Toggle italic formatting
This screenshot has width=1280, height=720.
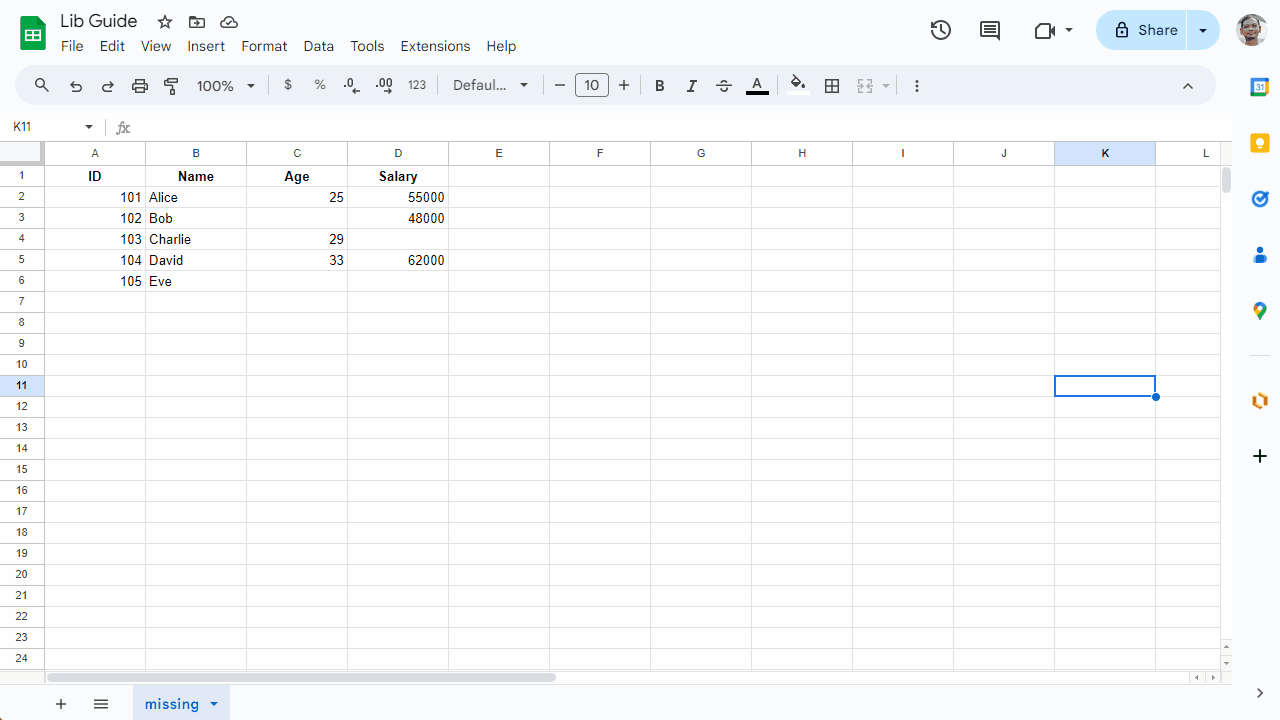coord(692,86)
